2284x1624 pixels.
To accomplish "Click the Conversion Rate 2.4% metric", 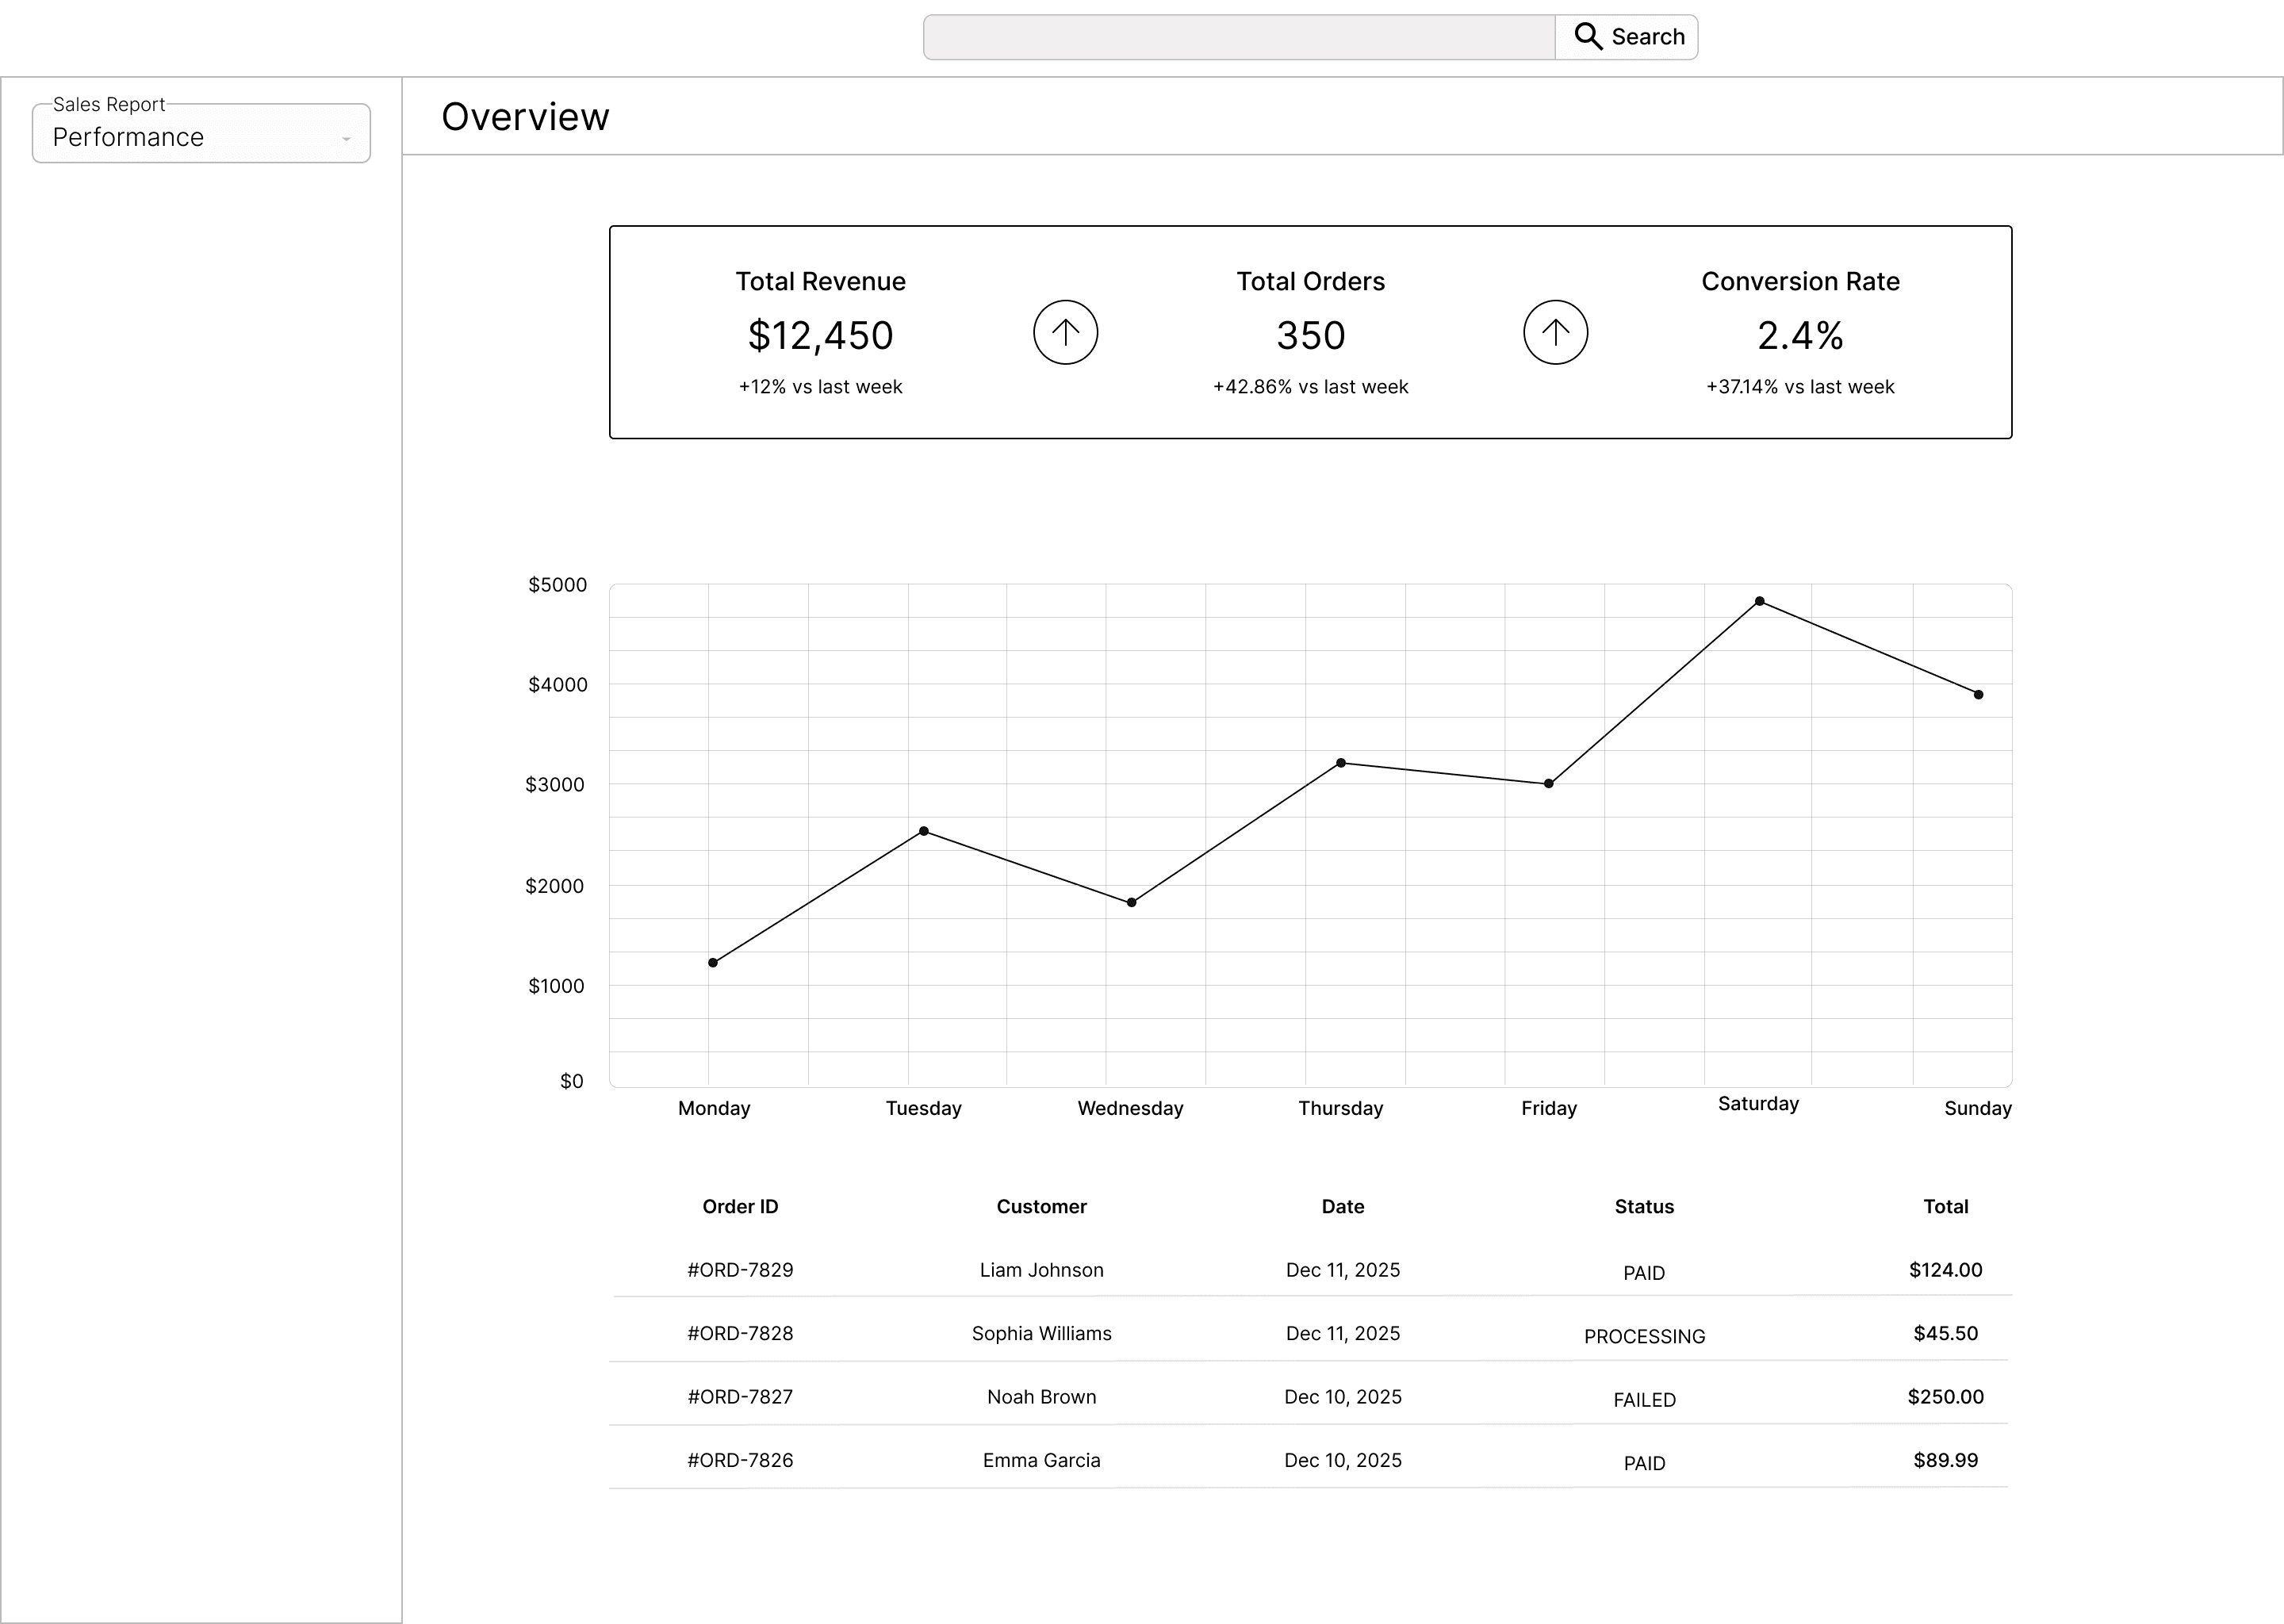I will pyautogui.click(x=1799, y=336).
